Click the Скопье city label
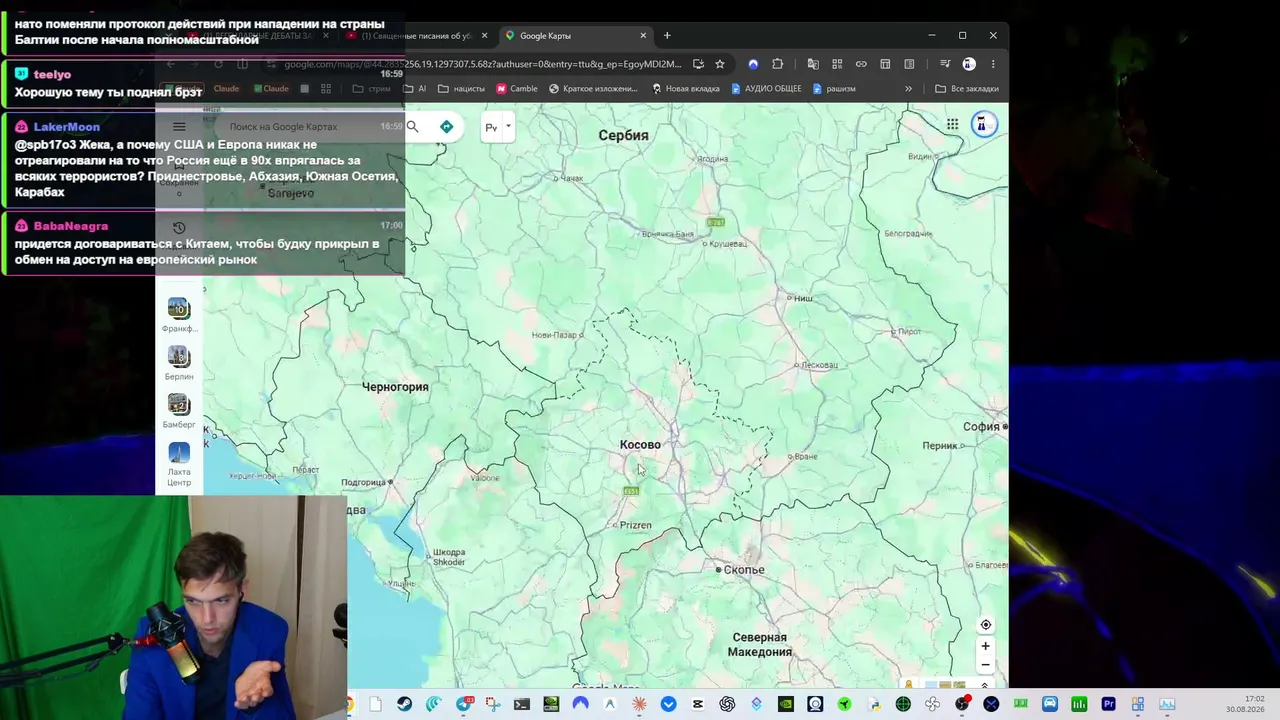Viewport: 1280px width, 720px height. coord(744,570)
